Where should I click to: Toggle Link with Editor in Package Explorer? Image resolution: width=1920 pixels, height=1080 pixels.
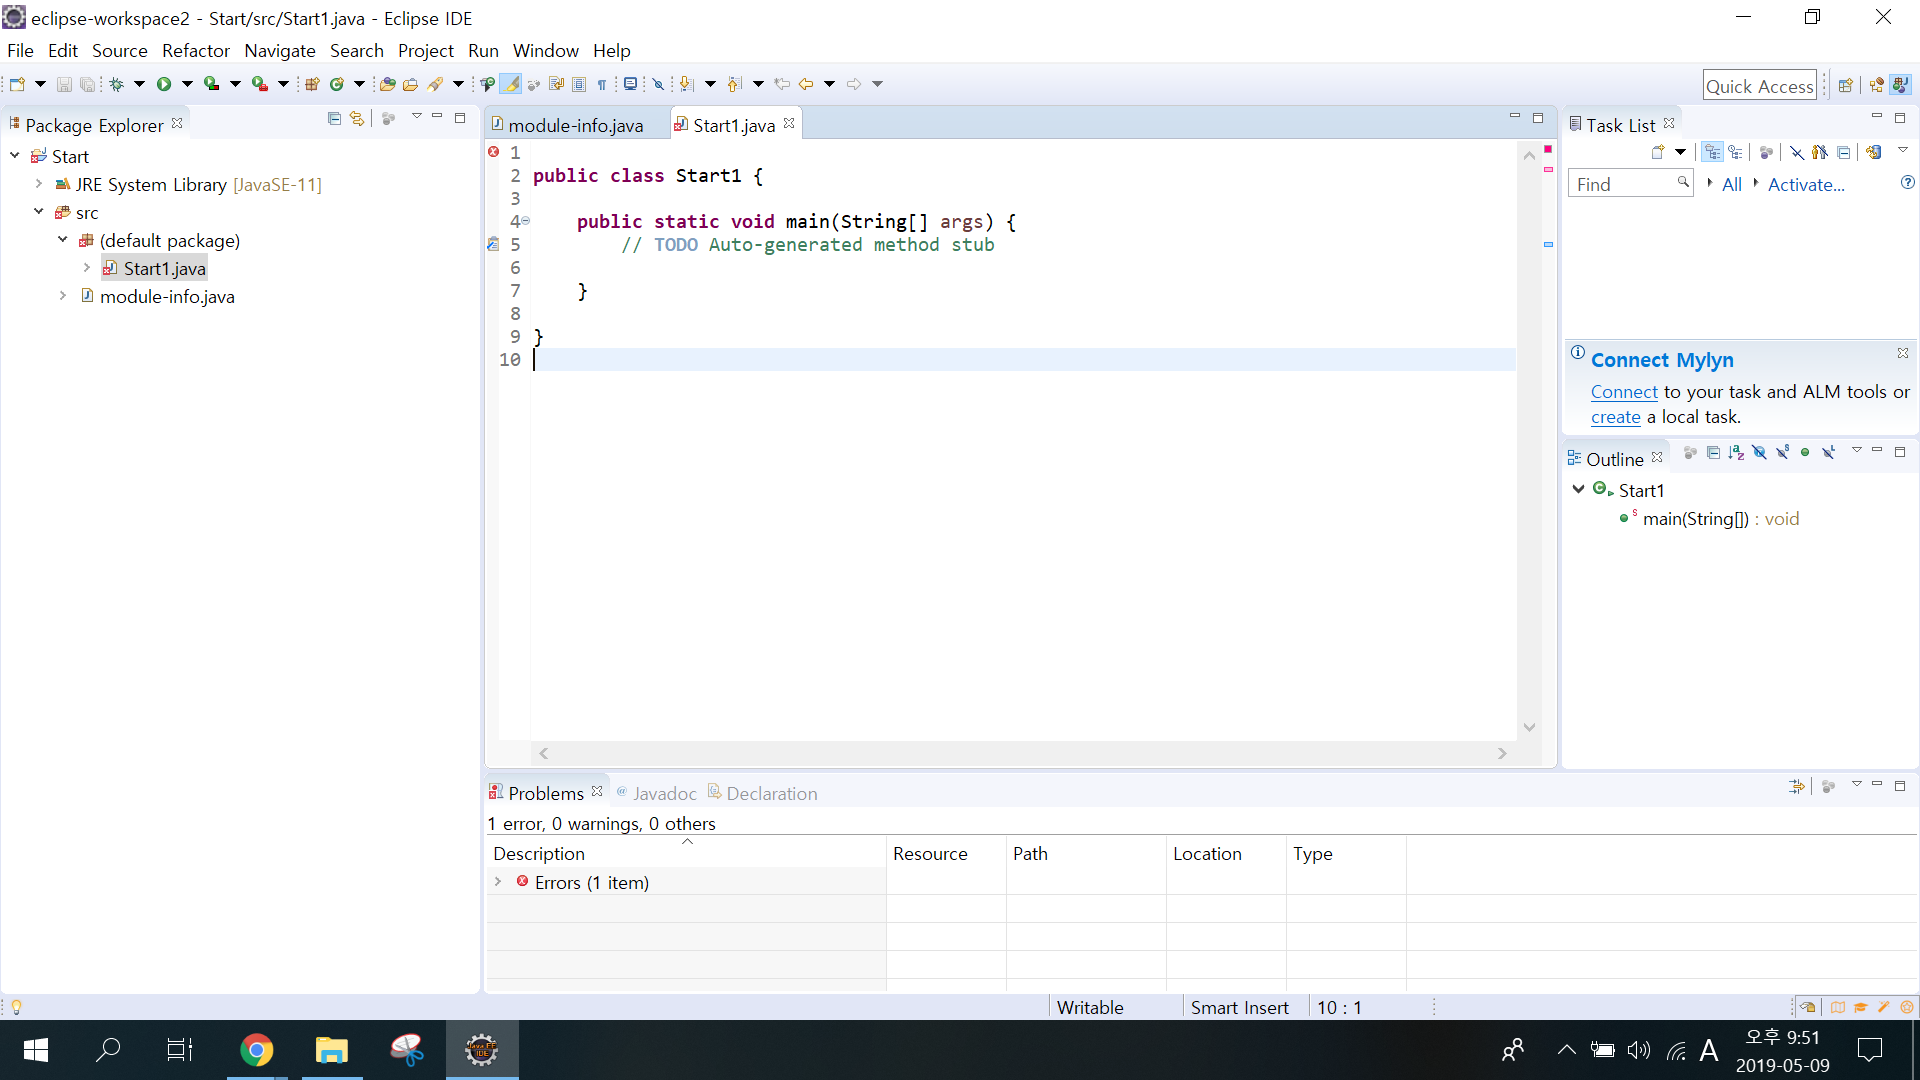pos(357,118)
